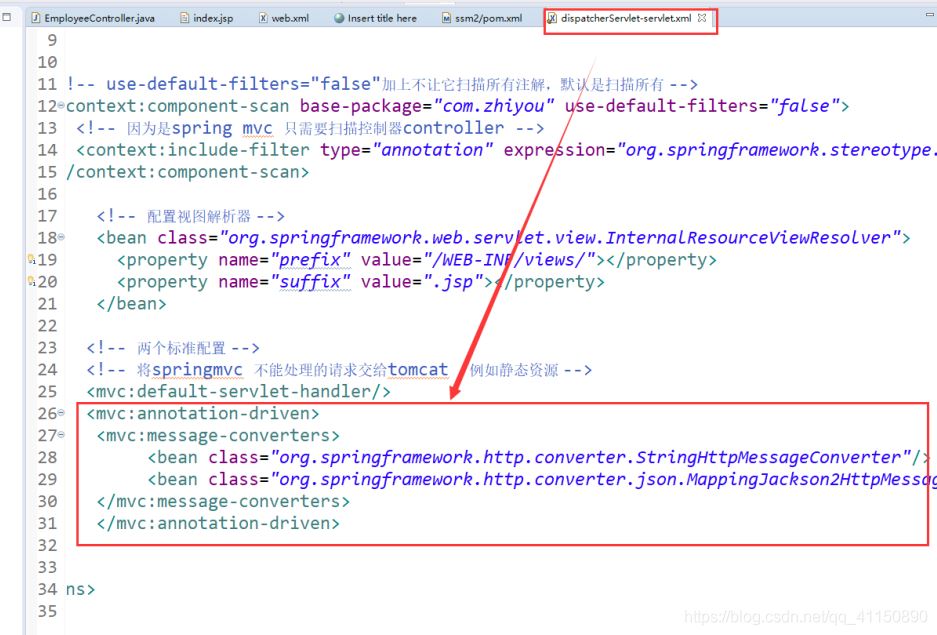937x635 pixels.
Task: Click the tomcat word in line 24 comment
Action: 418,370
